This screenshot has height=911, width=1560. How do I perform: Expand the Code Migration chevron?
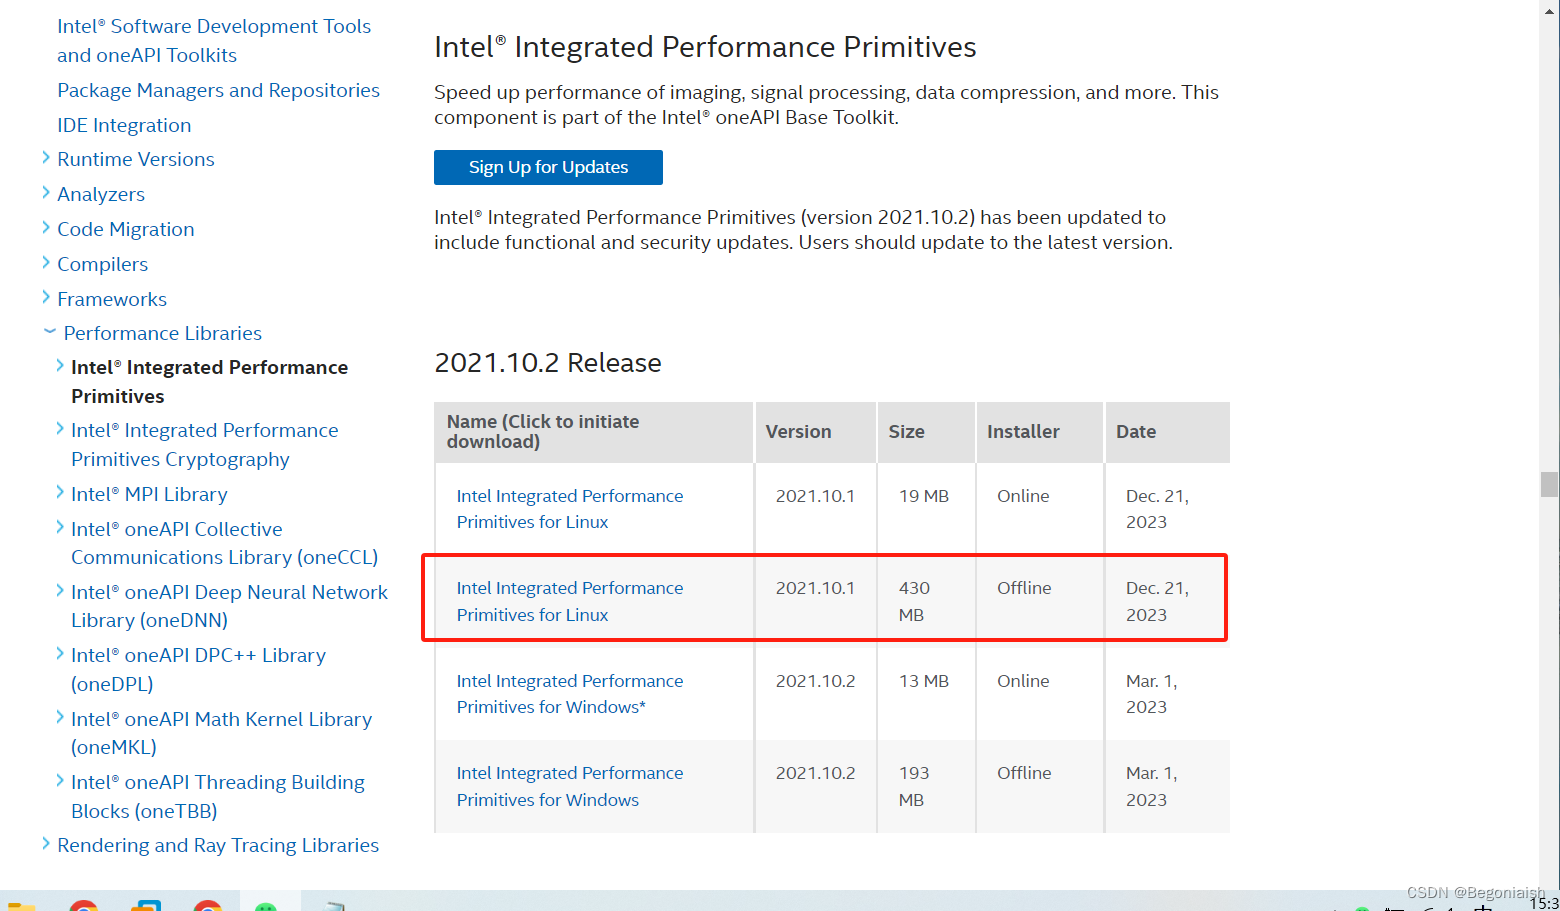(x=46, y=228)
